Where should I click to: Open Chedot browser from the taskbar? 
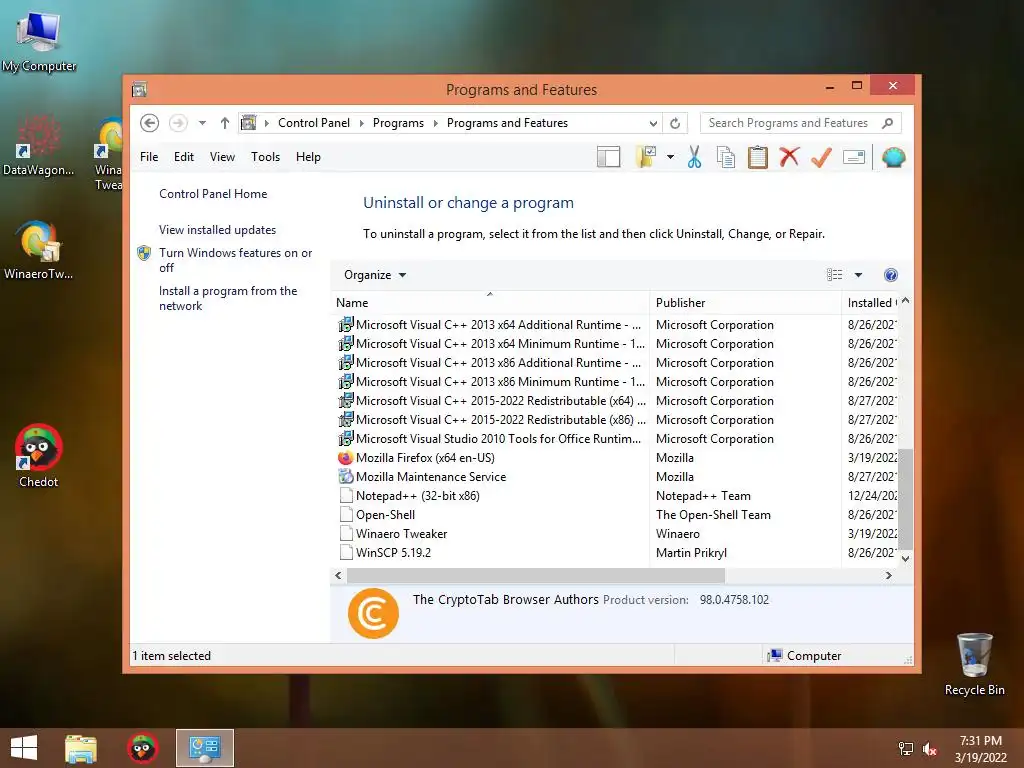tap(142, 748)
